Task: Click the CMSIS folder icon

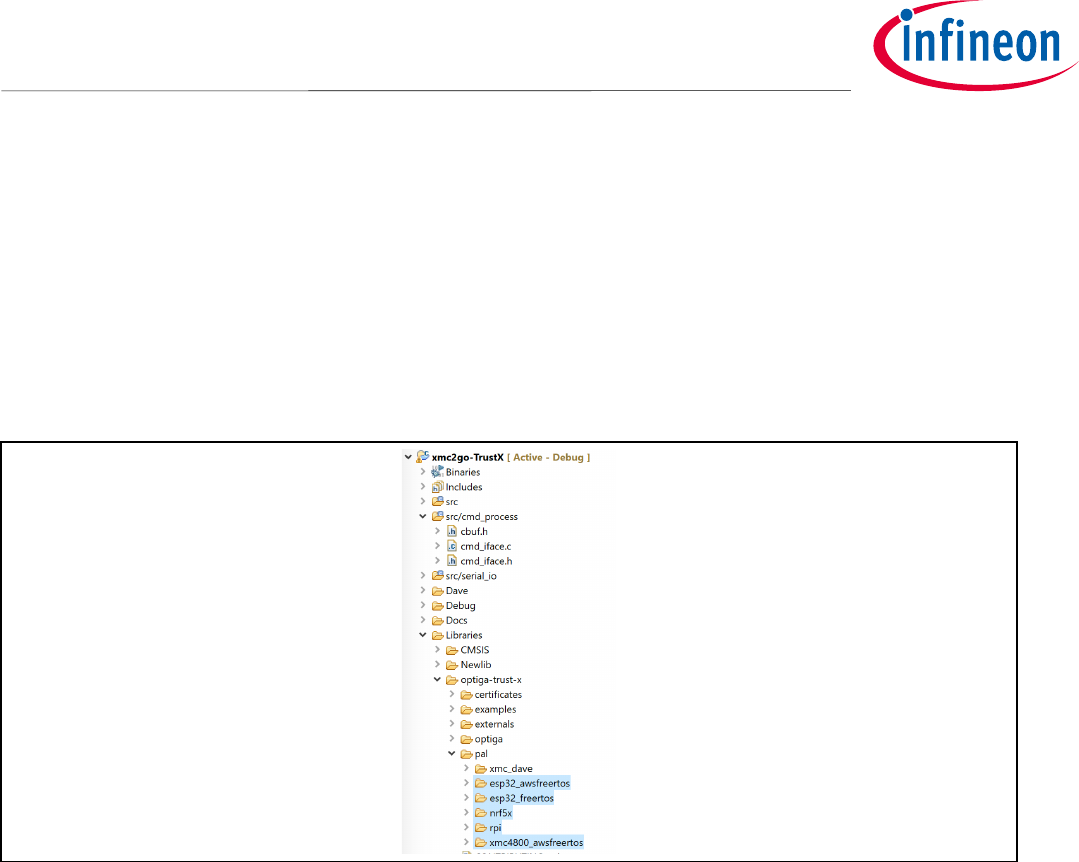Action: click(x=451, y=650)
